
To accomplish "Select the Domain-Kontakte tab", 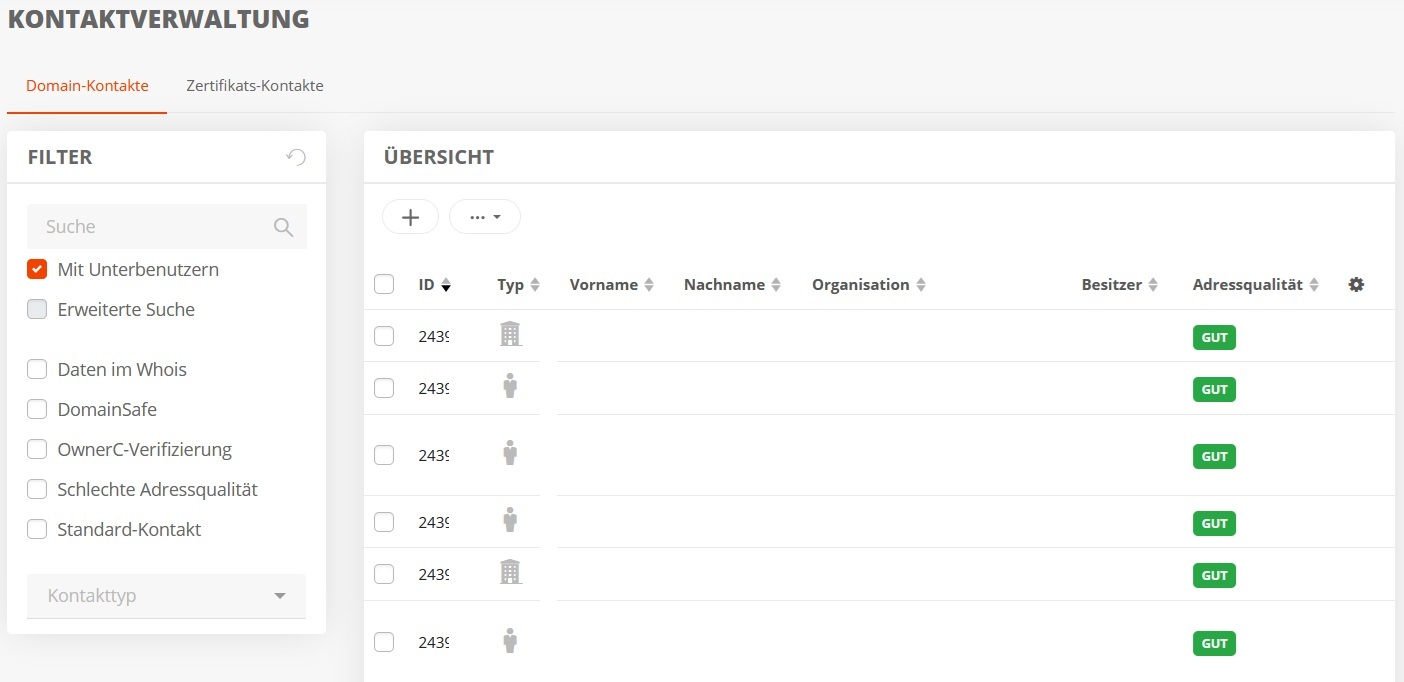I will (x=87, y=86).
